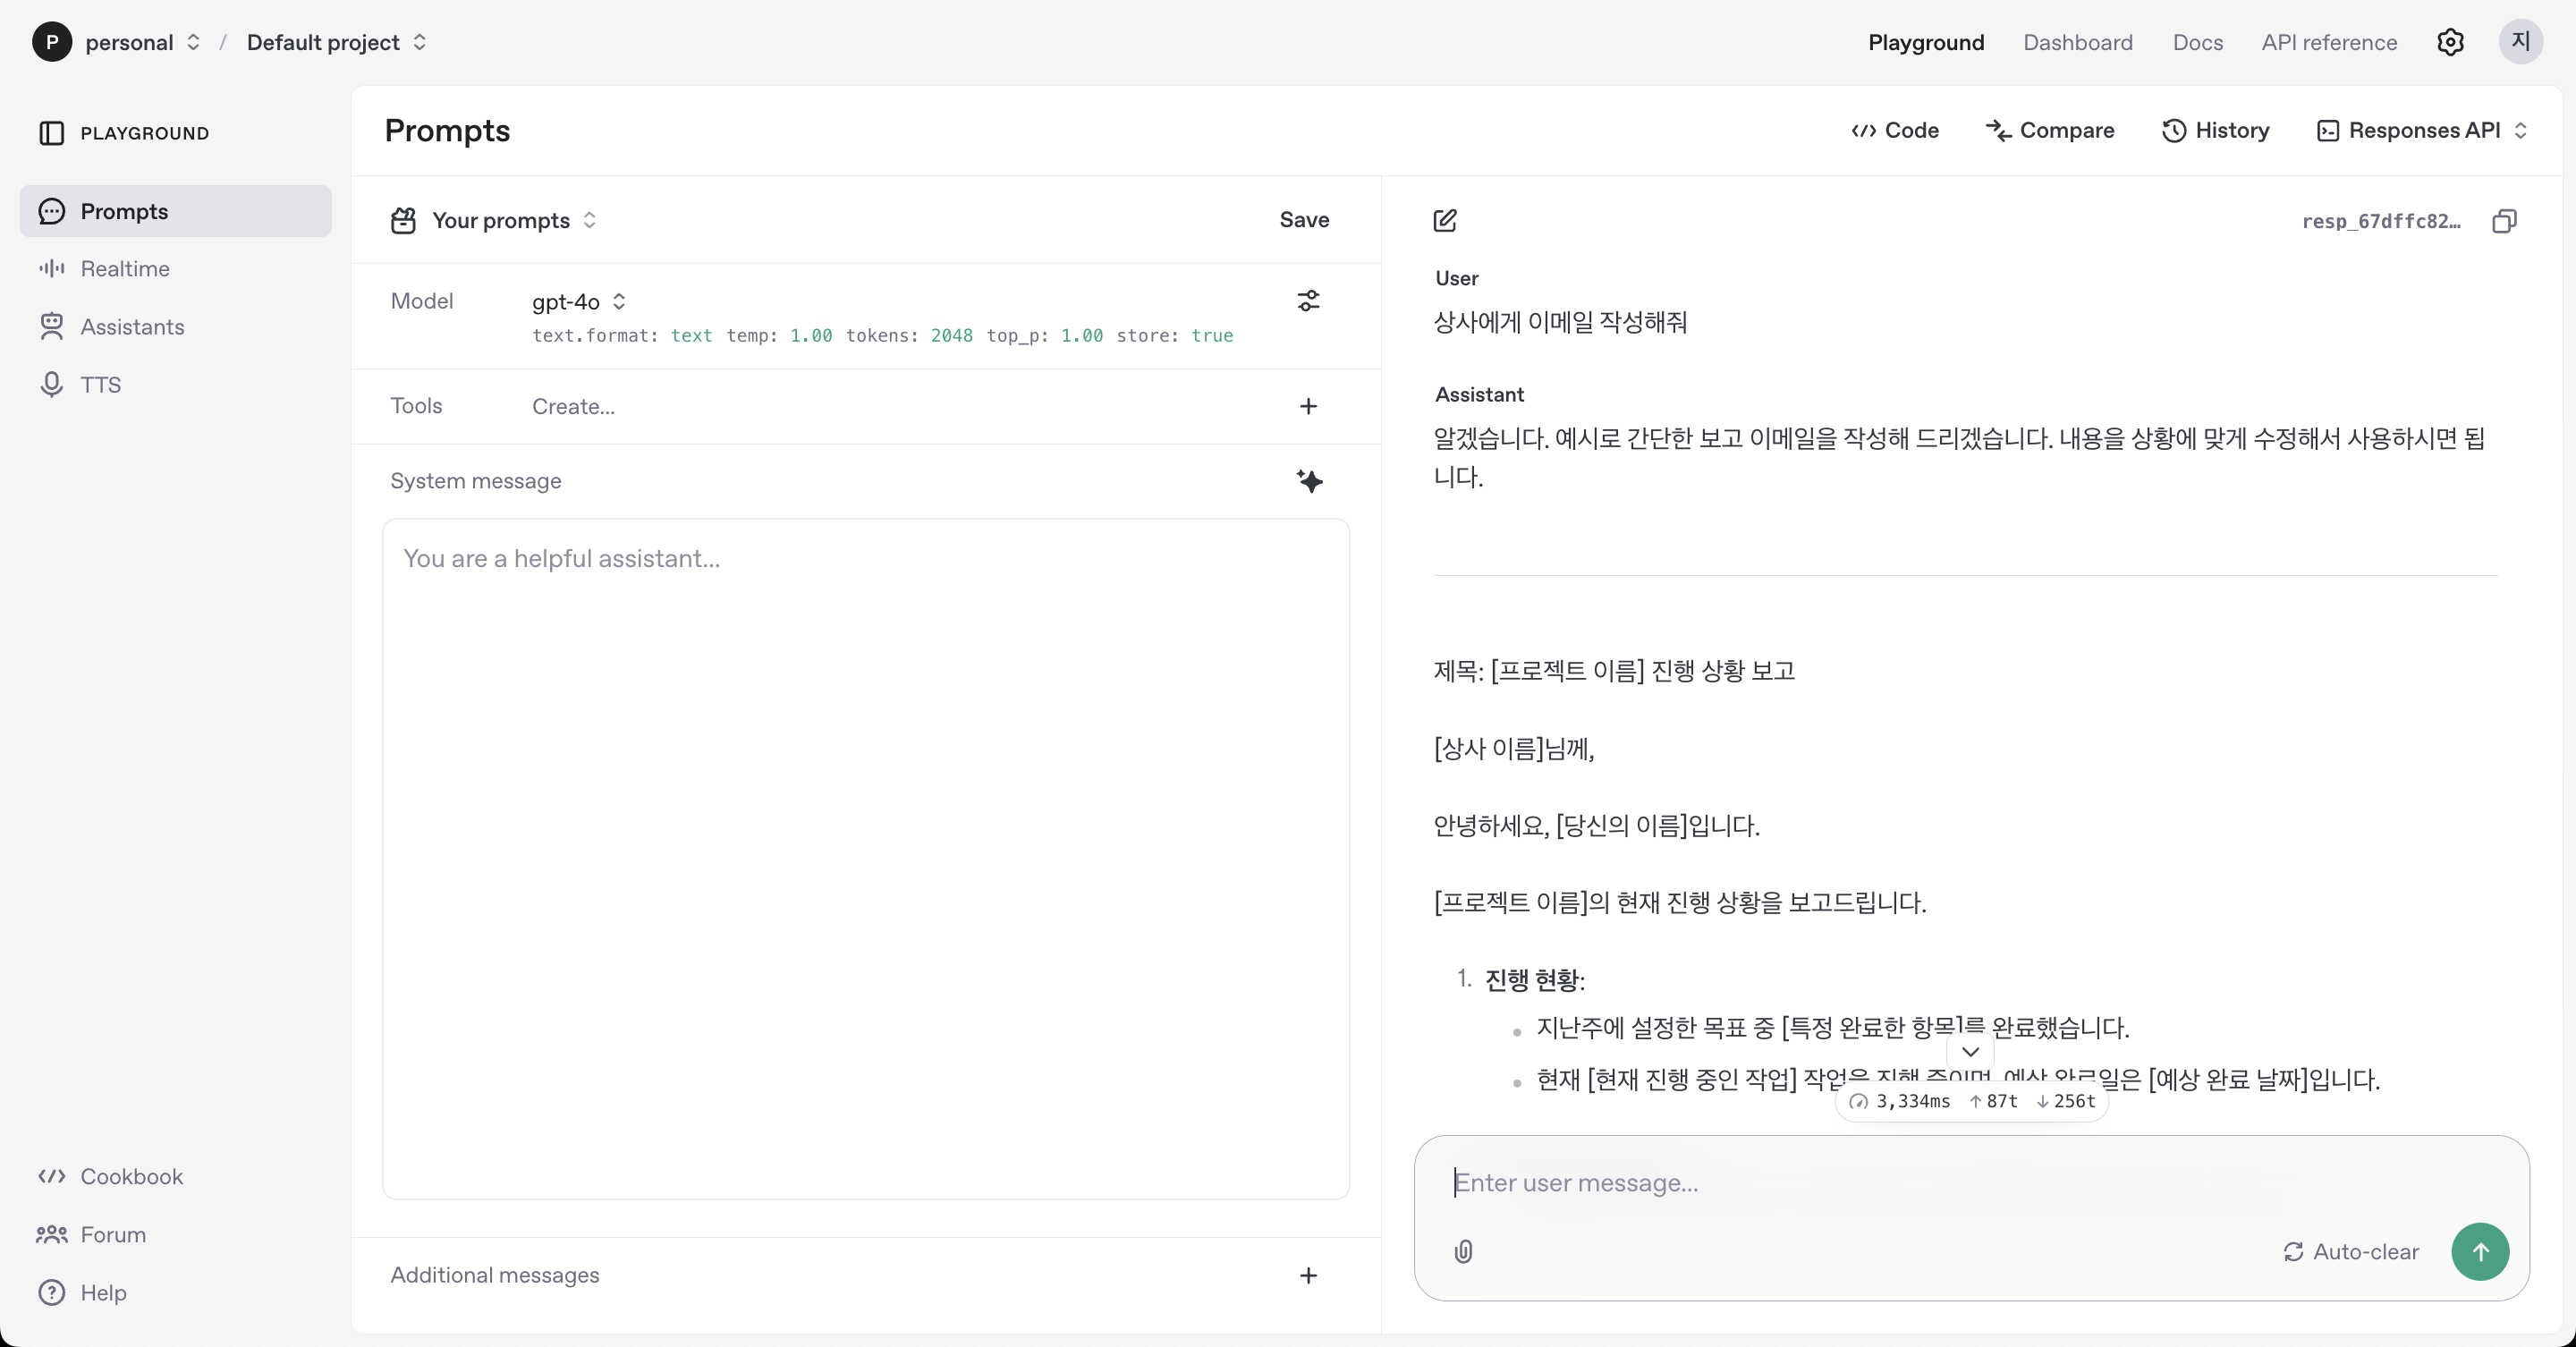Viewport: 2576px width, 1347px height.
Task: Click the Save button
Action: 1304,220
